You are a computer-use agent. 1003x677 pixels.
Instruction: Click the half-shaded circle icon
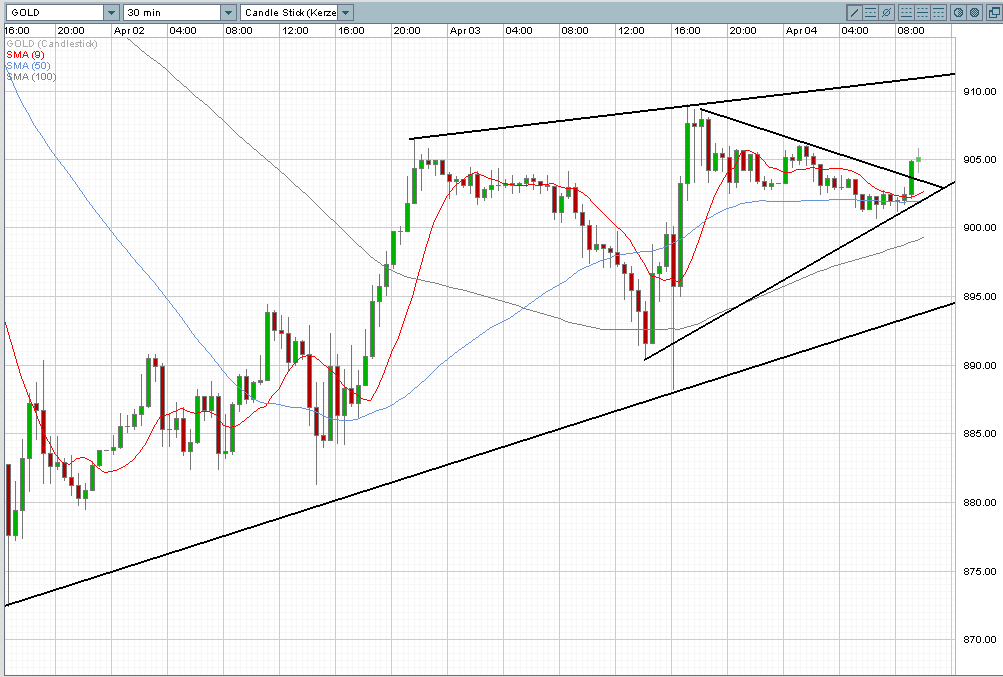957,12
